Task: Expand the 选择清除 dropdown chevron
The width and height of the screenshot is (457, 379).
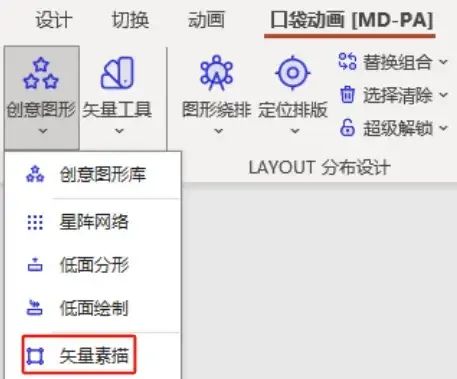Action: (x=443, y=95)
